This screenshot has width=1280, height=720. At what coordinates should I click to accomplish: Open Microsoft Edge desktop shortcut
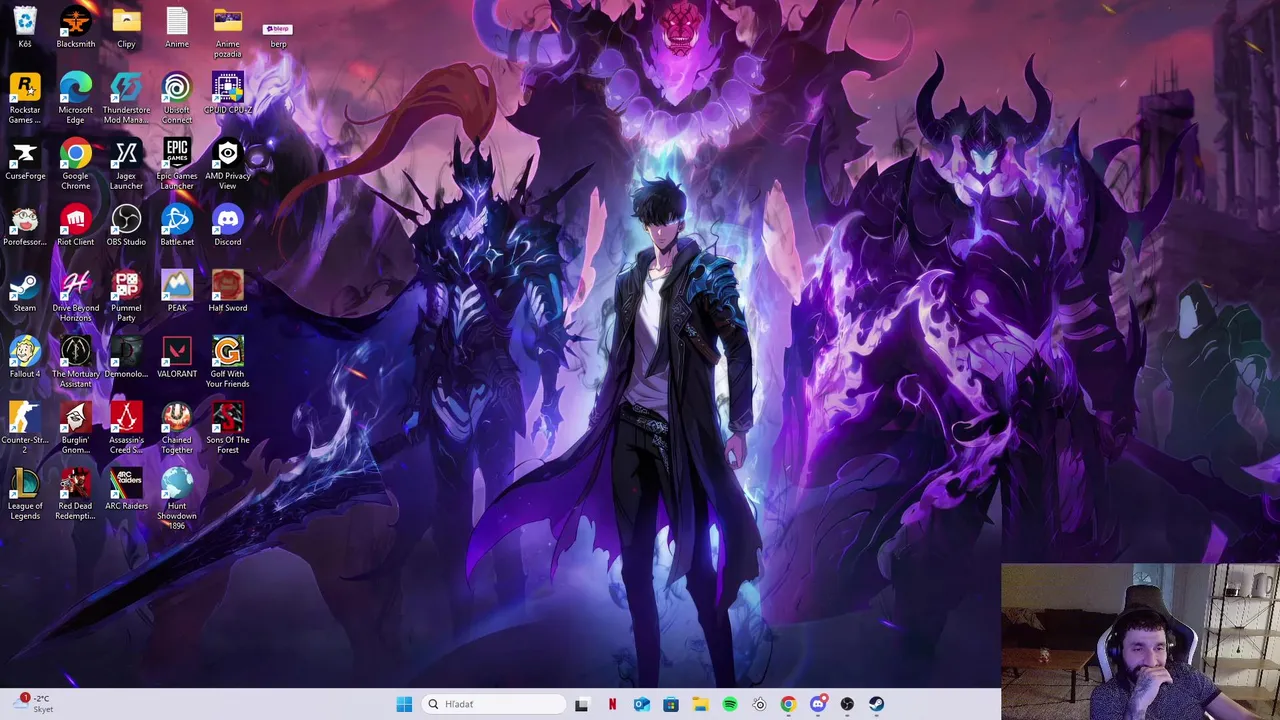(x=75, y=98)
